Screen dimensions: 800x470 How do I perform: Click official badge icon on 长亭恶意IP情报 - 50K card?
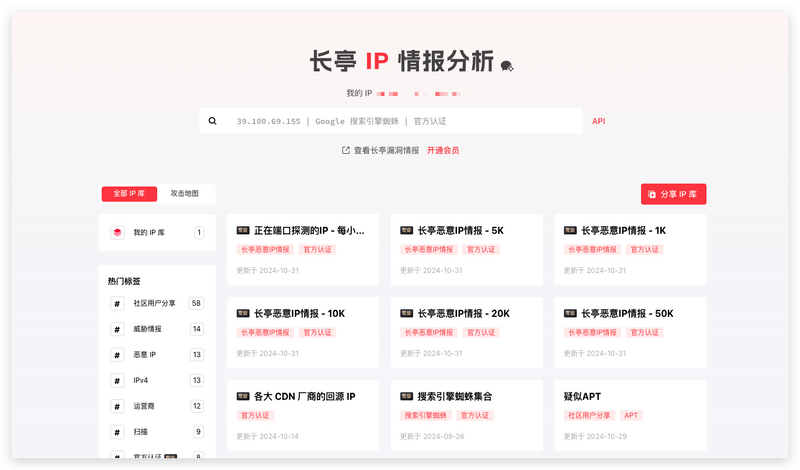570,313
